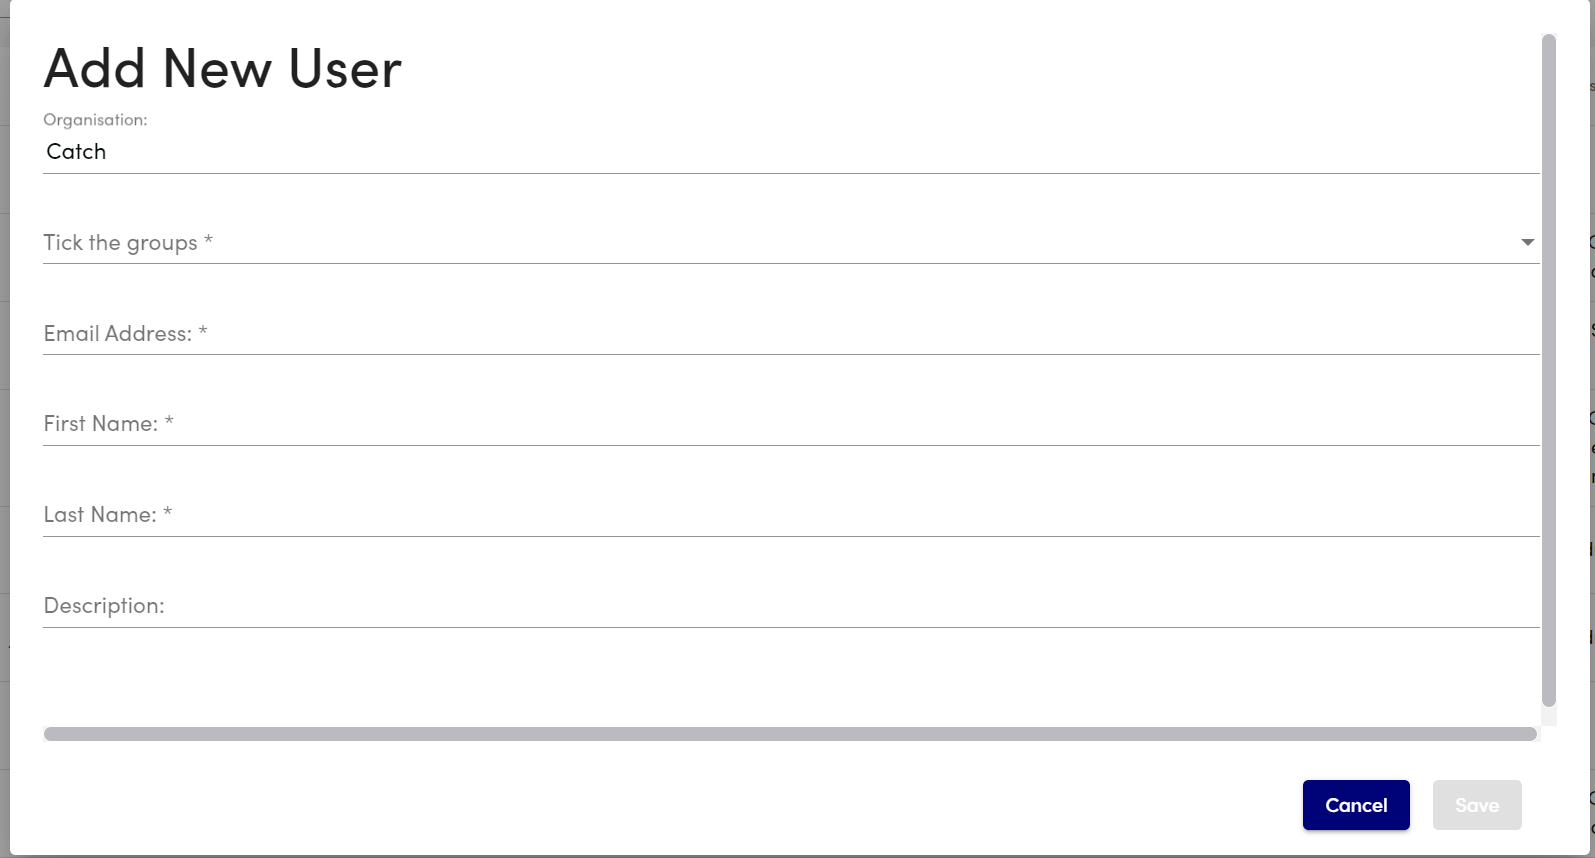Click the vertical scrollbar track below thumb
The width and height of the screenshot is (1595, 858).
(1549, 716)
